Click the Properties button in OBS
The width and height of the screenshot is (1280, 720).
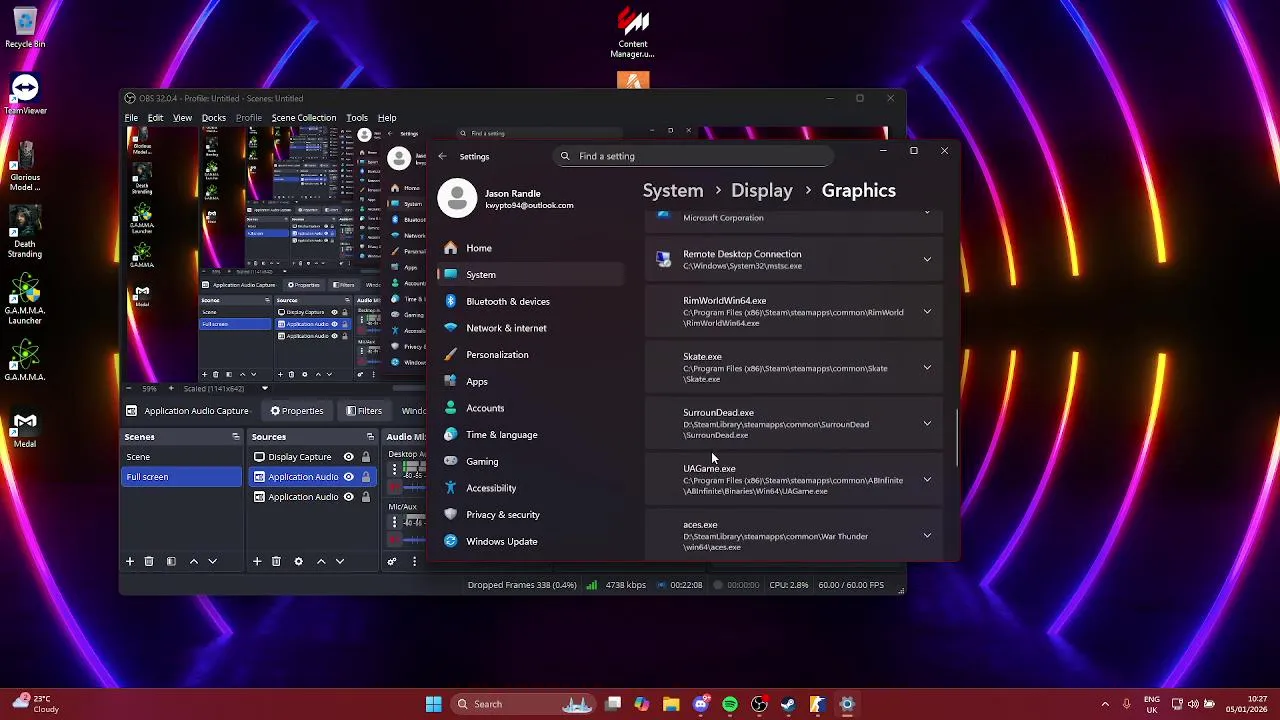click(x=297, y=411)
